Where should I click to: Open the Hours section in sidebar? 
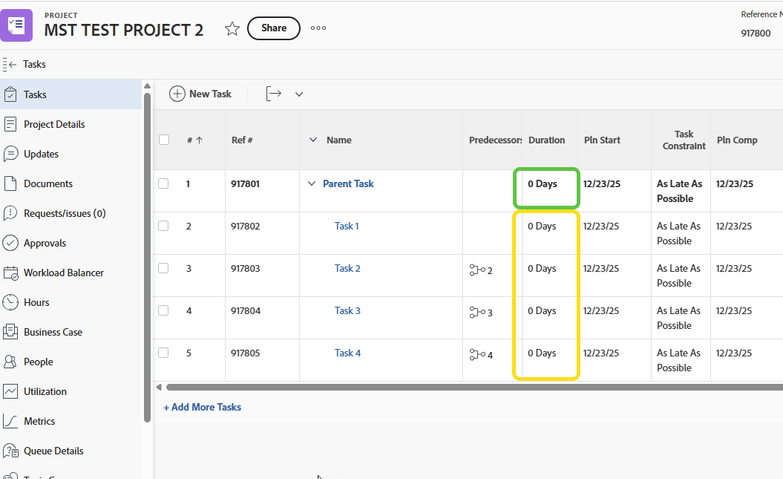[x=36, y=302]
